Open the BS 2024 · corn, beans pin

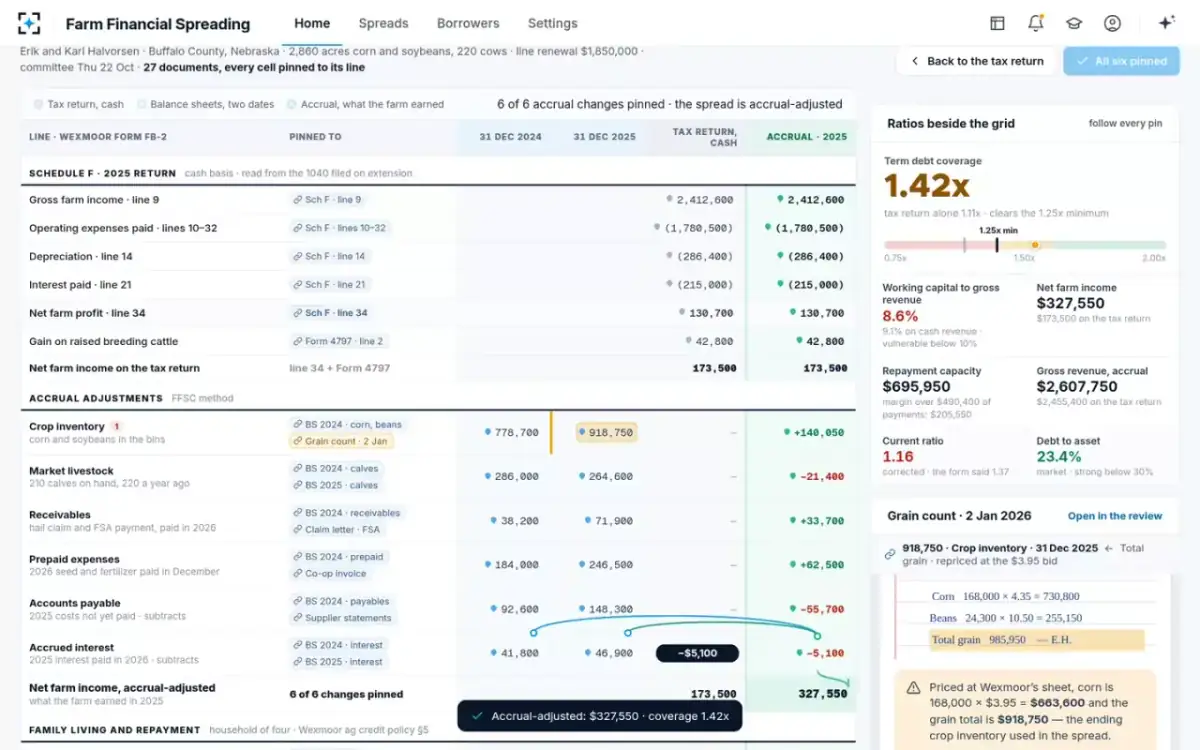tap(347, 424)
